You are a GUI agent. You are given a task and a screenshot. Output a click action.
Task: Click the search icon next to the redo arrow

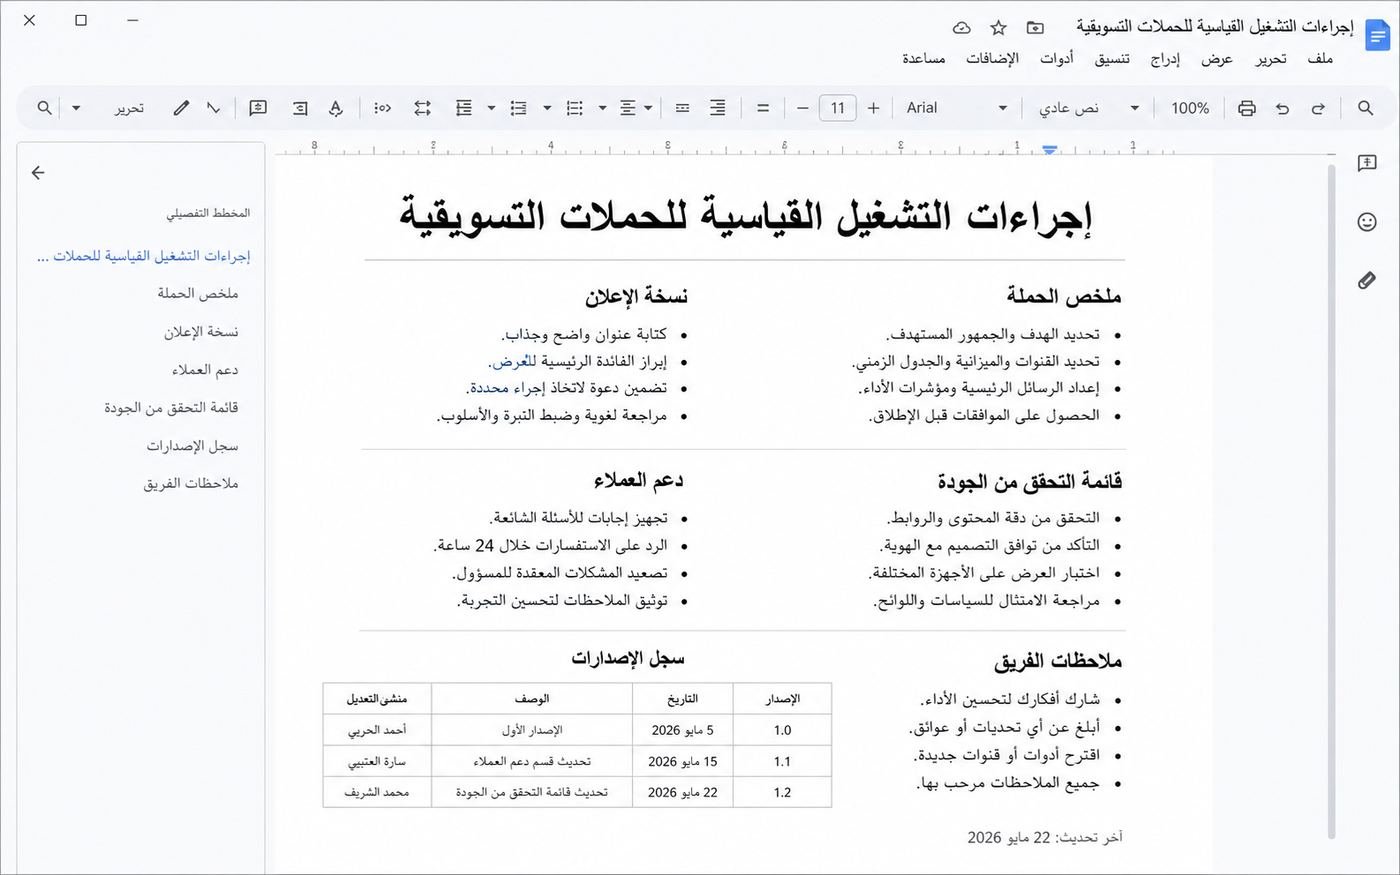pyautogui.click(x=1365, y=108)
